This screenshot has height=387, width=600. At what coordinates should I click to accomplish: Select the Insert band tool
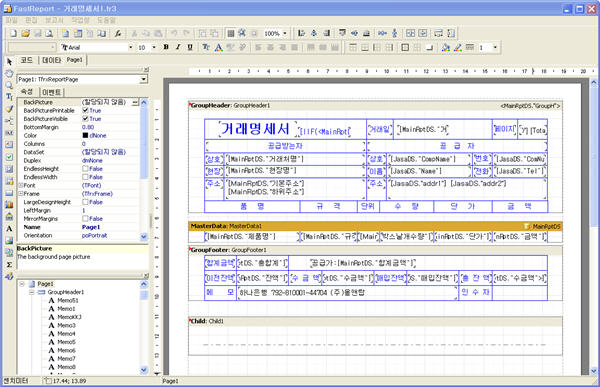[x=9, y=121]
